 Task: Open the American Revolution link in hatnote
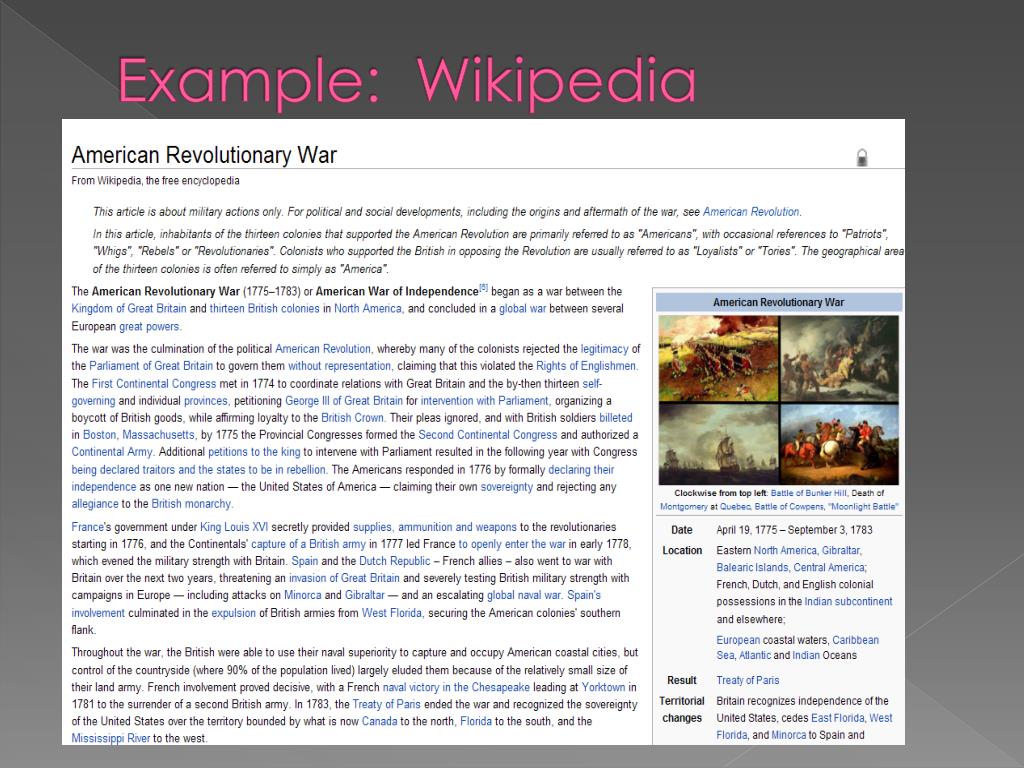pos(751,212)
